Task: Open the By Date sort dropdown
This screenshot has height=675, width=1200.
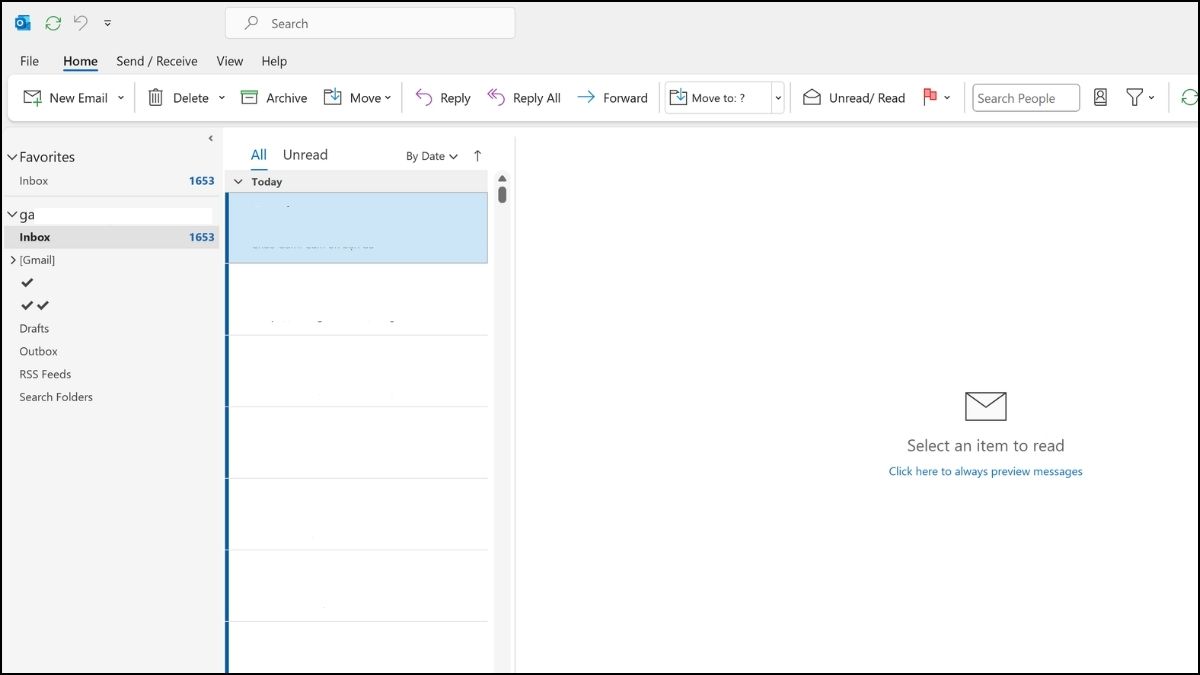Action: [431, 156]
